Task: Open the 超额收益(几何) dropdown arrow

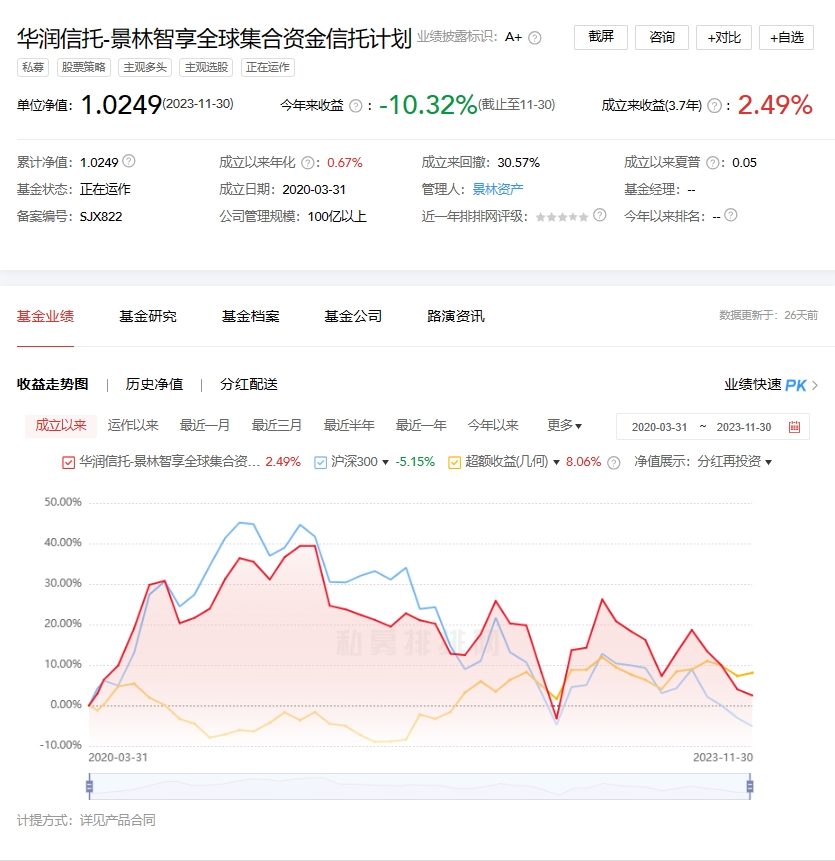Action: (x=556, y=462)
